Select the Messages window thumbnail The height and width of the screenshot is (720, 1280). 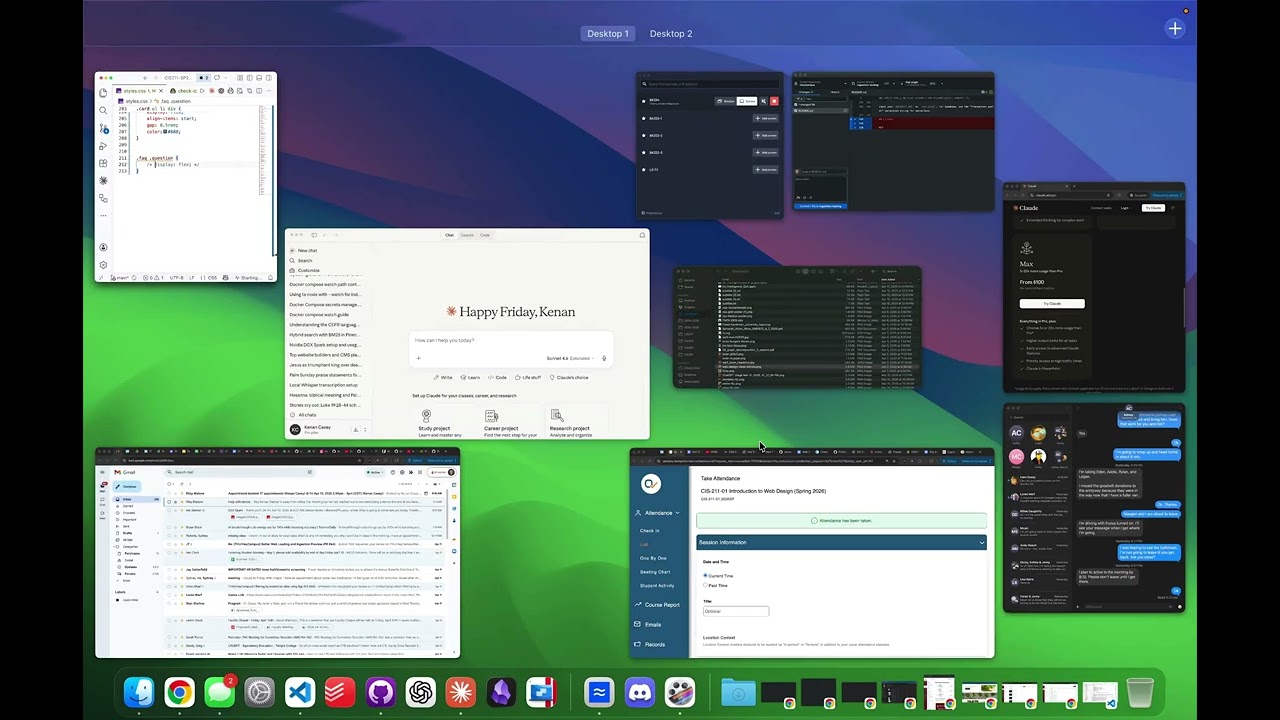[1094, 508]
